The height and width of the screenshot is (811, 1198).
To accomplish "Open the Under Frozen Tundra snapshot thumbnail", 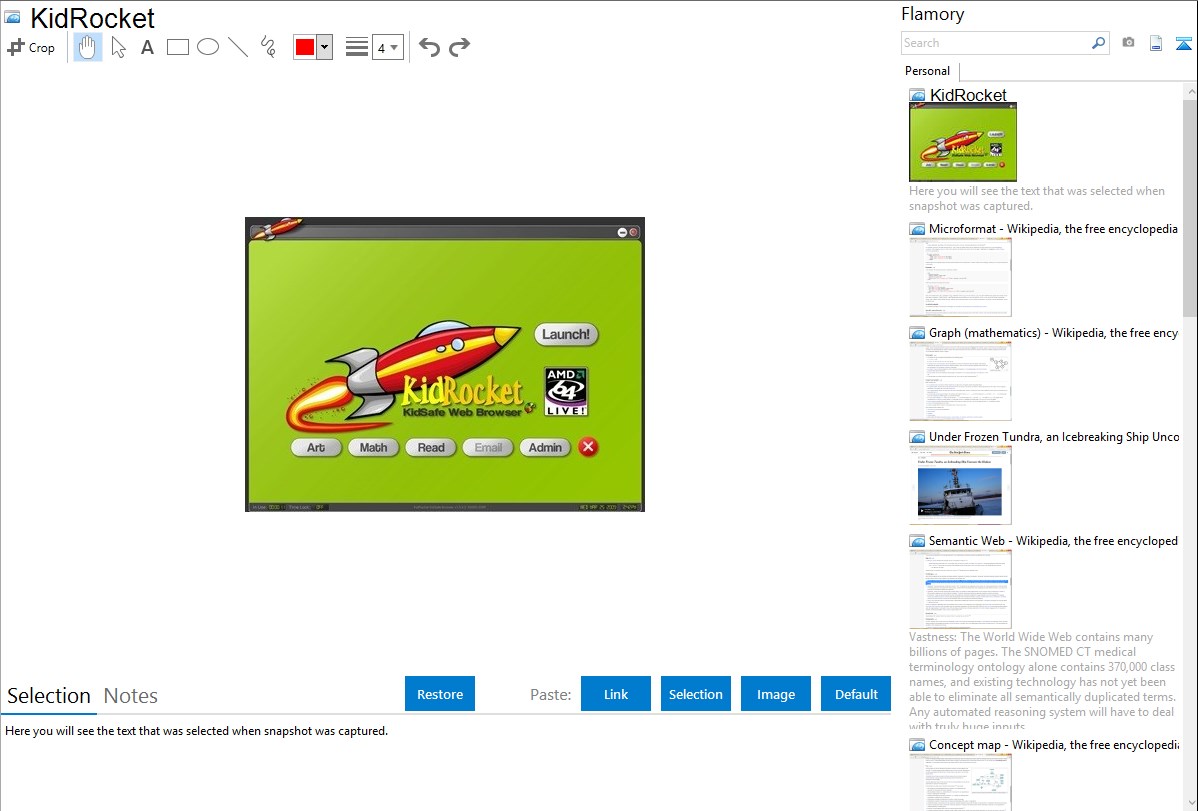I will (960, 485).
